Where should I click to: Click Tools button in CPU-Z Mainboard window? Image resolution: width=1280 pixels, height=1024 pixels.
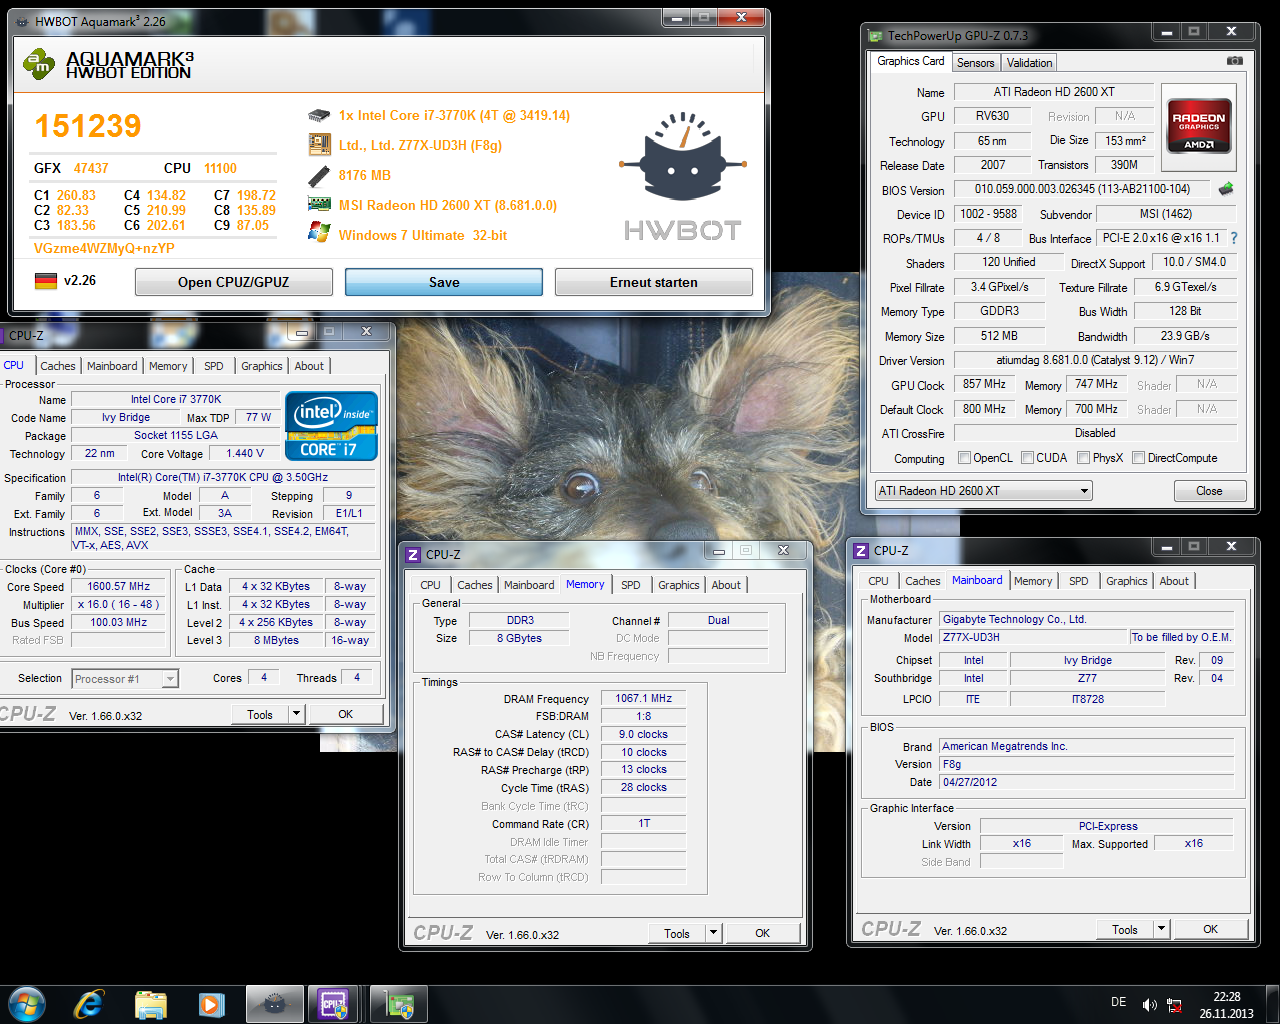[x=1125, y=929]
